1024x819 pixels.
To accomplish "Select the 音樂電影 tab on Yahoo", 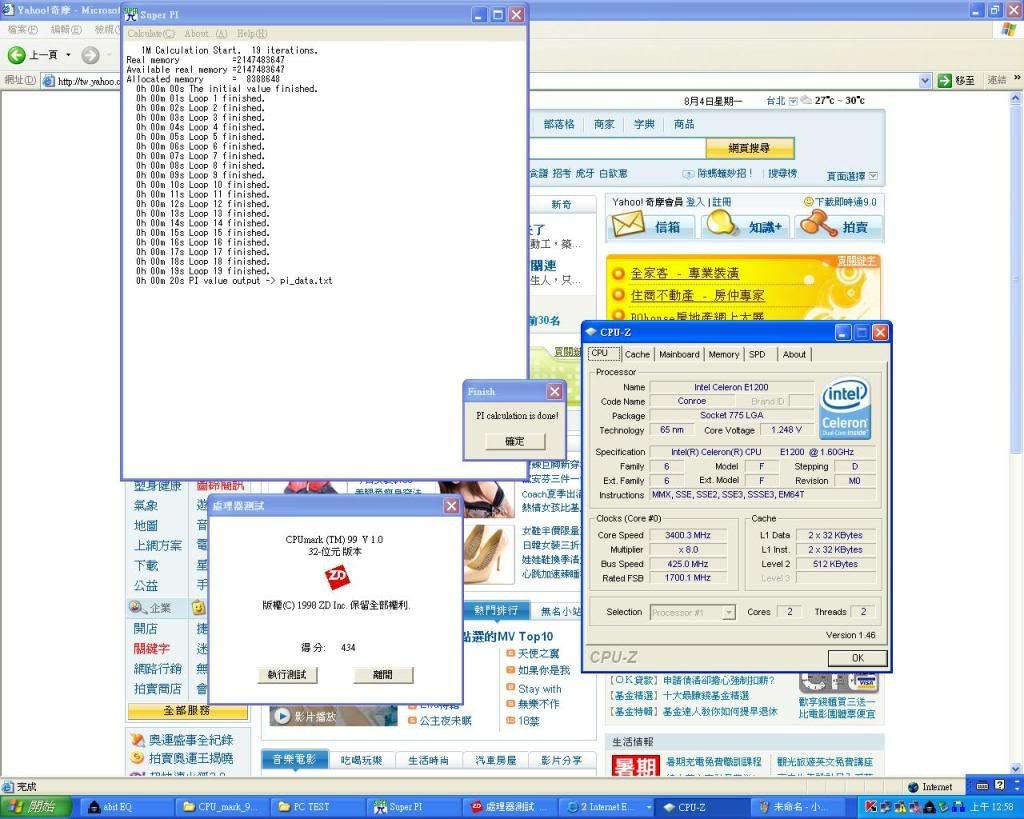I will point(294,760).
